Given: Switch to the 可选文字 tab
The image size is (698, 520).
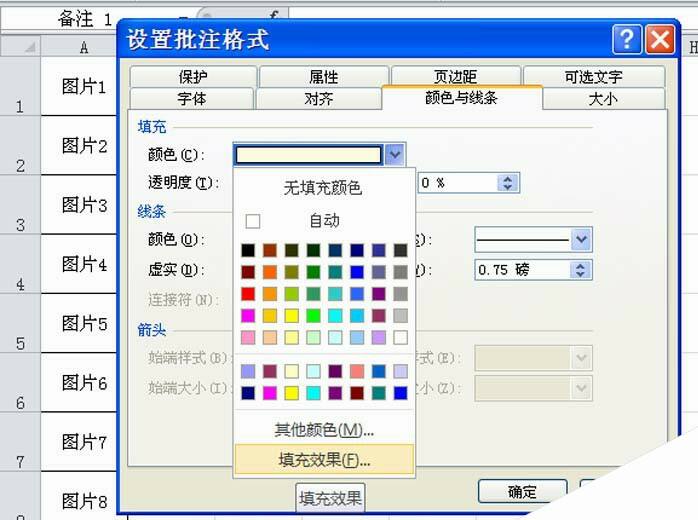Looking at the screenshot, I should click(593, 77).
